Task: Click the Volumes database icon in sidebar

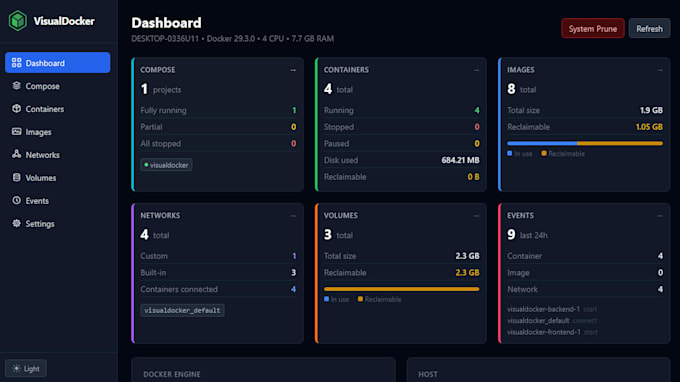Action: pos(16,177)
